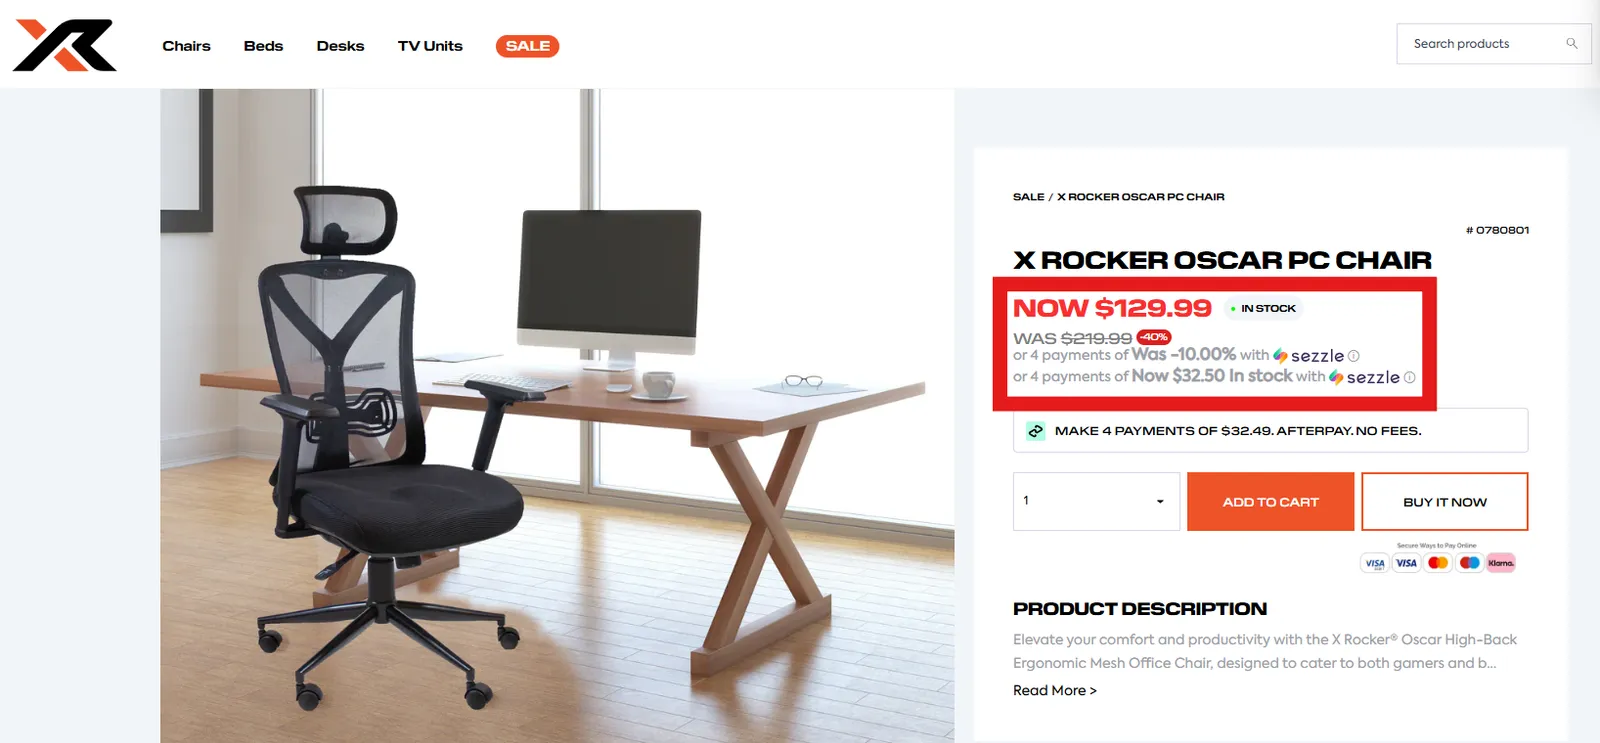Click the Klarna payment icon
The image size is (1600, 743).
pyautogui.click(x=1501, y=563)
